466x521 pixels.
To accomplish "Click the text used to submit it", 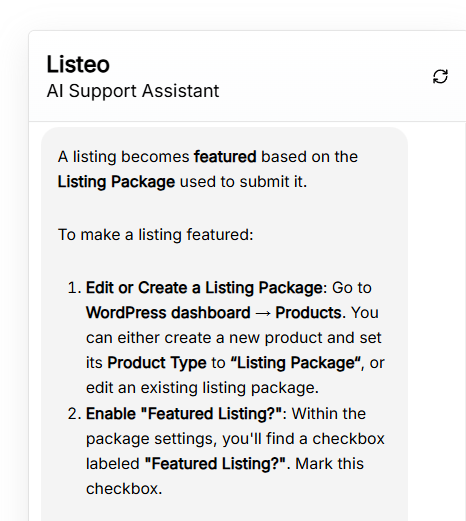I will [243, 182].
